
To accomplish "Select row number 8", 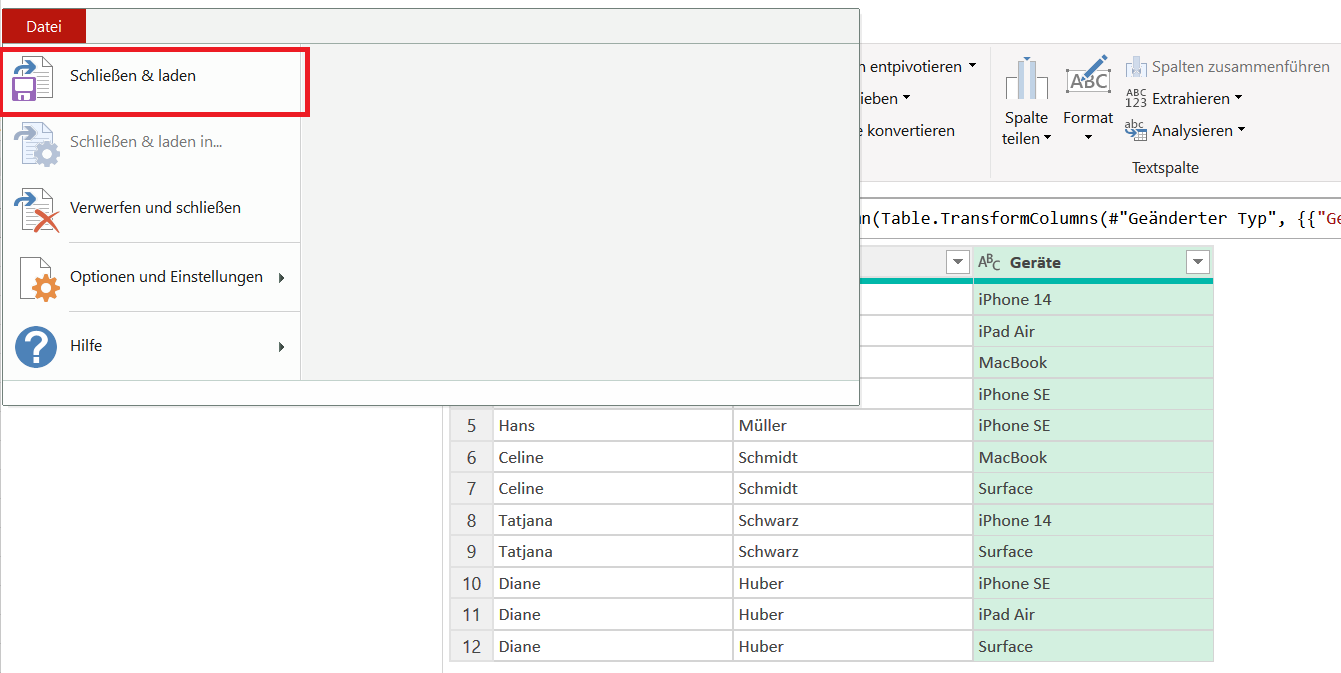I will (471, 521).
